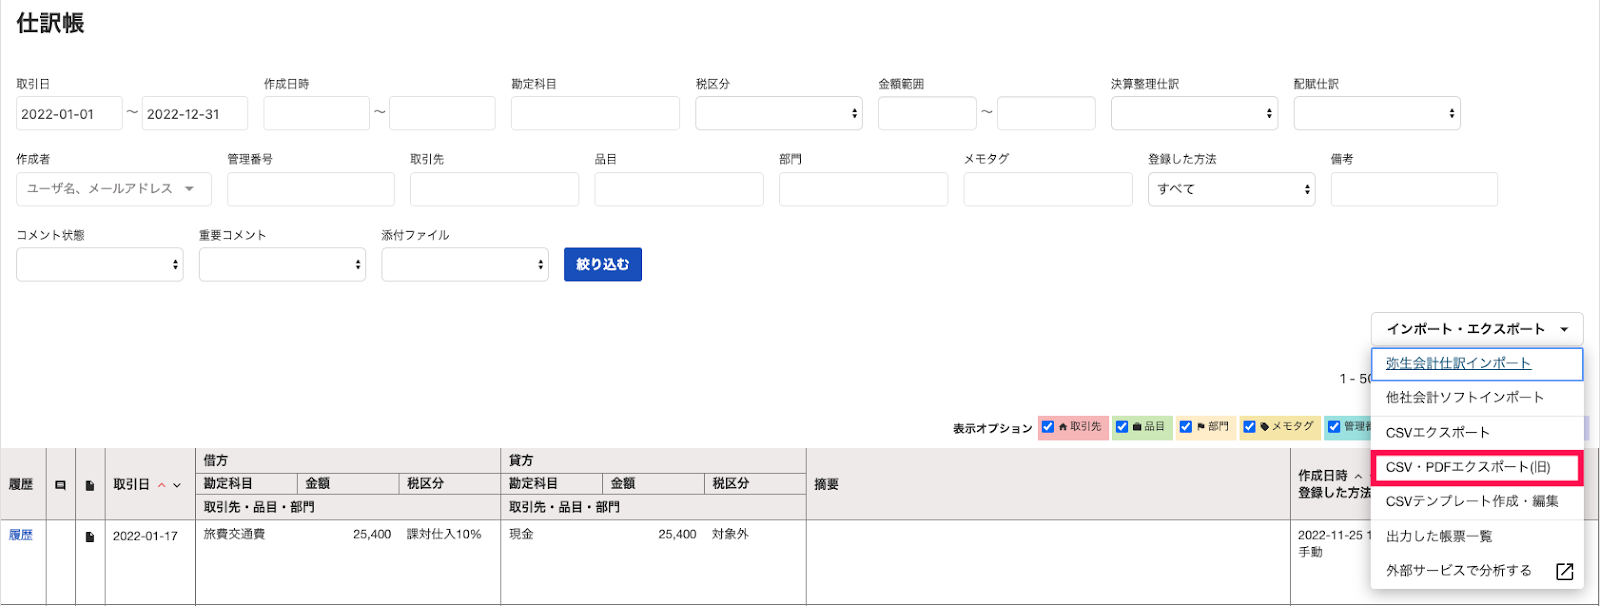Click the 作成日時 start field
This screenshot has width=1600, height=606.
[x=317, y=114]
